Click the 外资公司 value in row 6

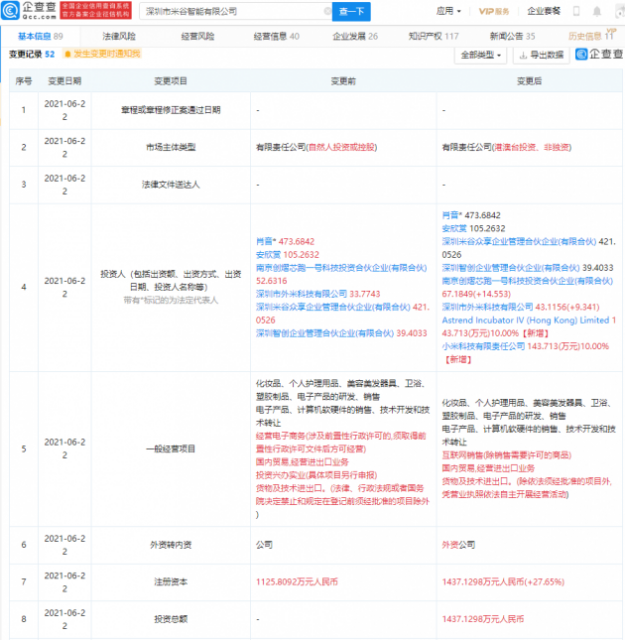tap(458, 545)
